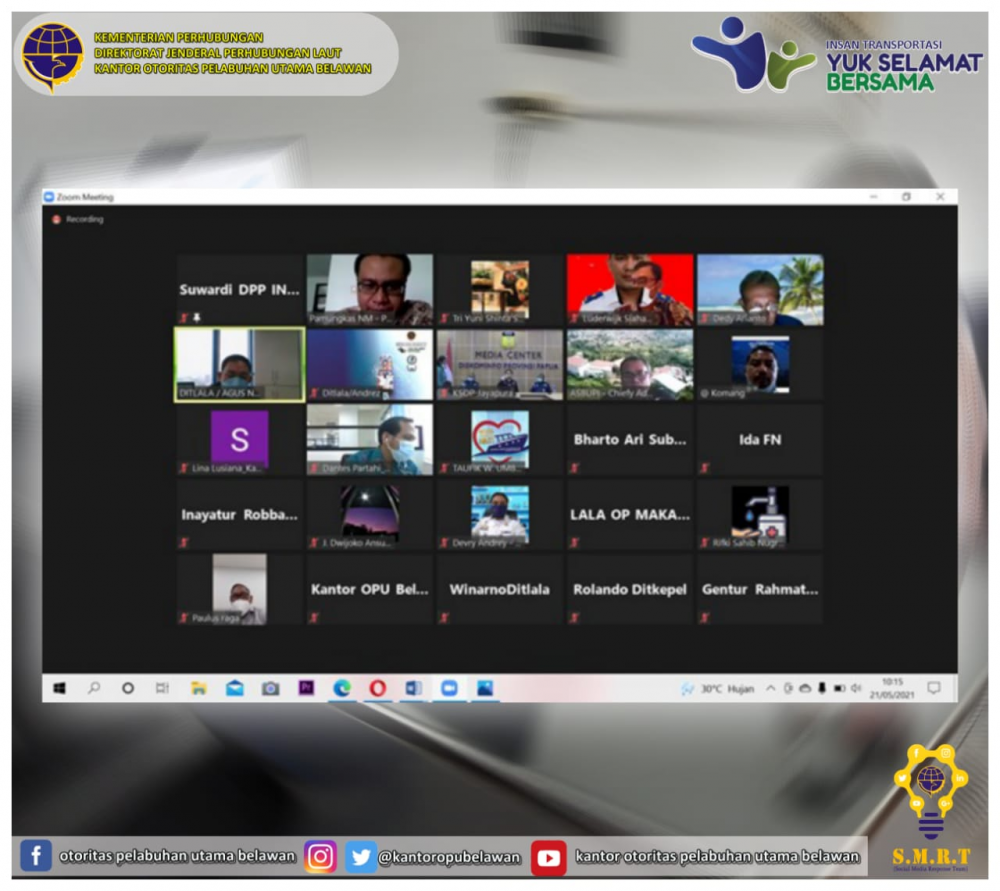1000x891 pixels.
Task: Select the Rolando Ditkepel participant tile
Action: pyautogui.click(x=630, y=589)
